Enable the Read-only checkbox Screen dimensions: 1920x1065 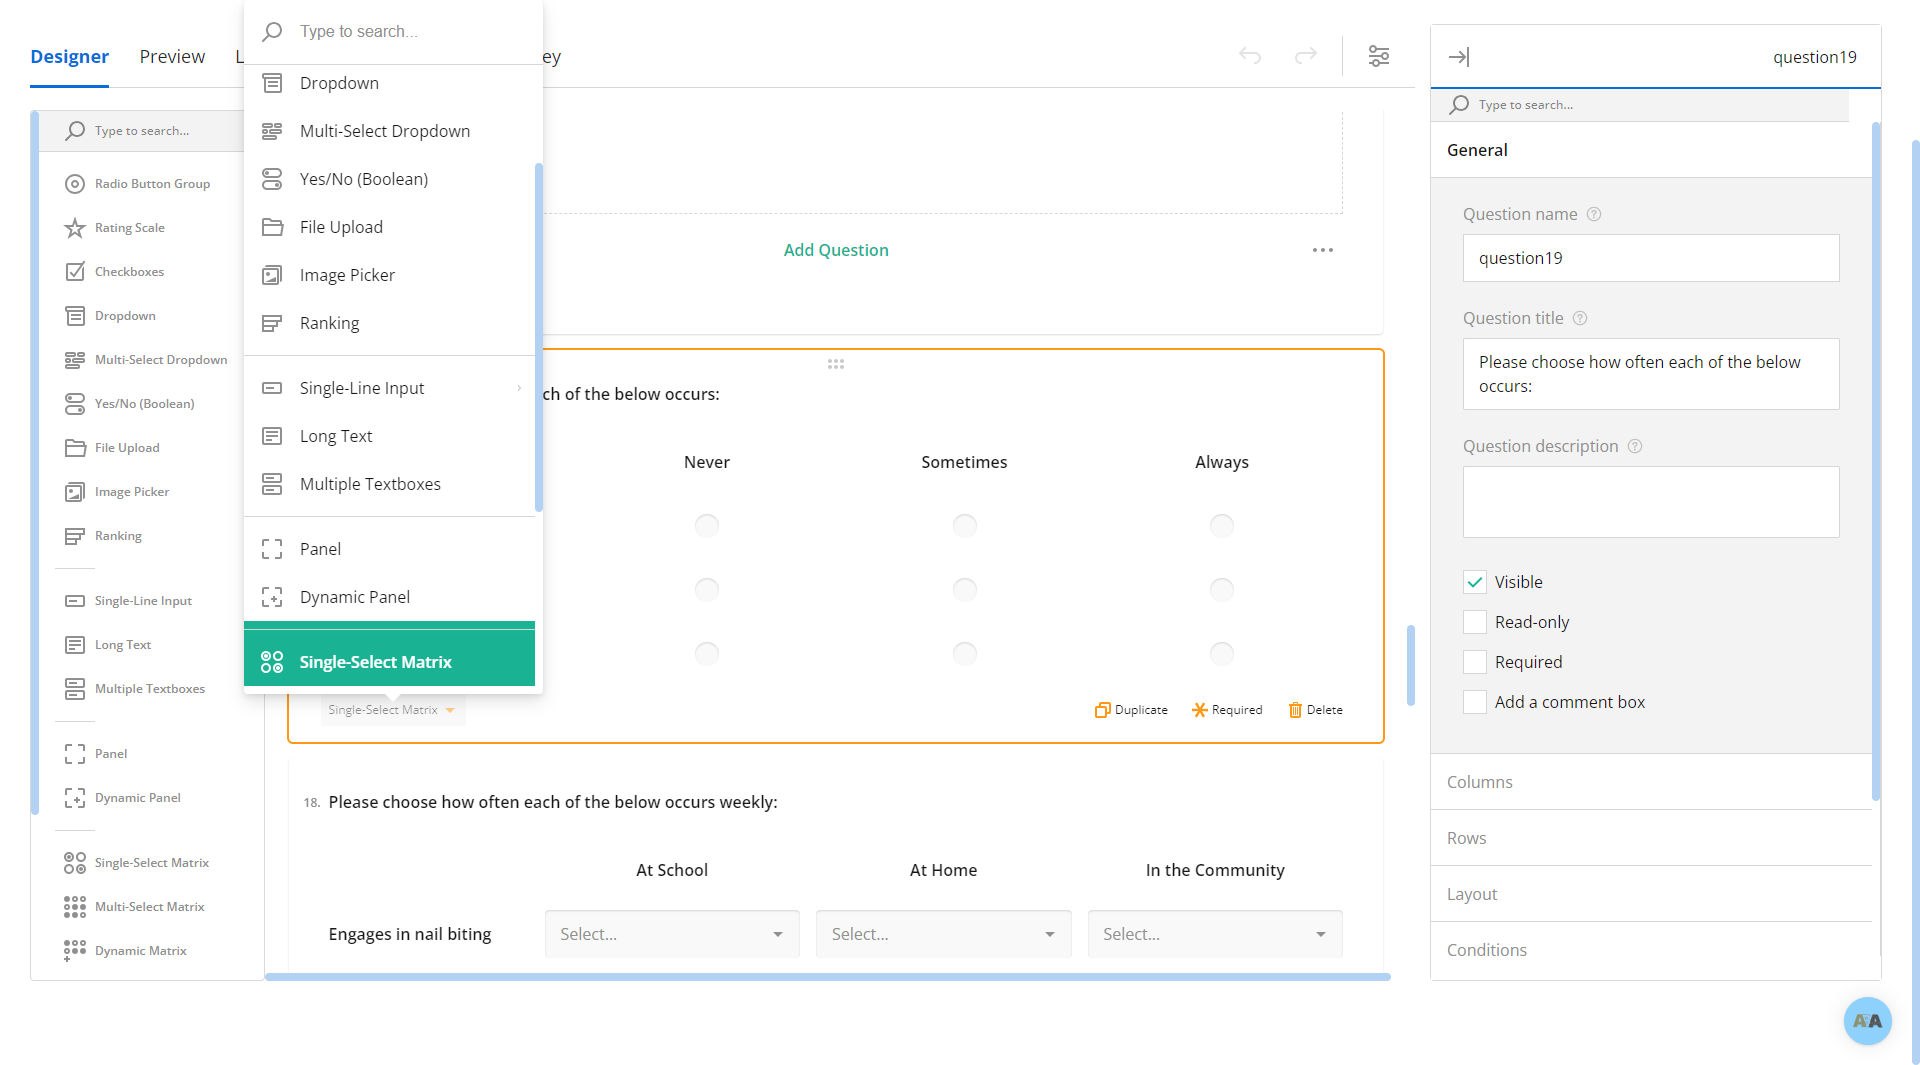(1475, 622)
